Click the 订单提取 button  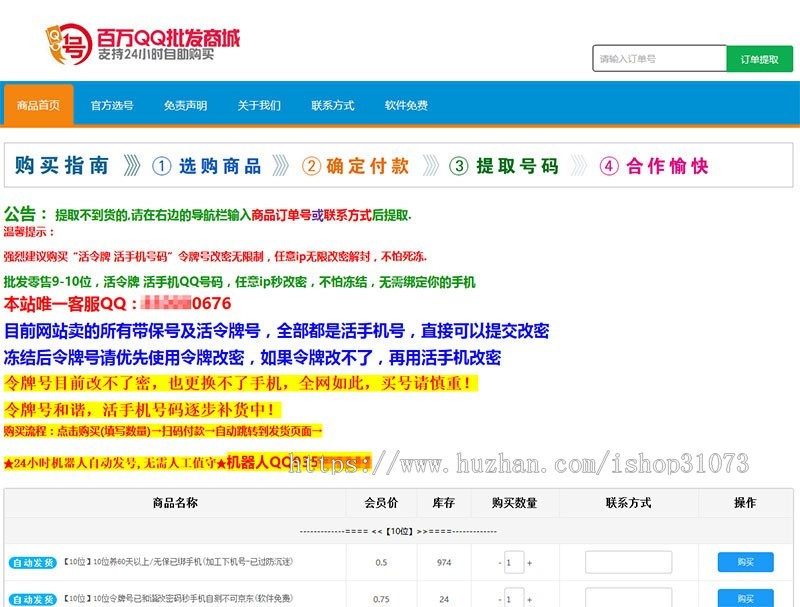point(762,59)
